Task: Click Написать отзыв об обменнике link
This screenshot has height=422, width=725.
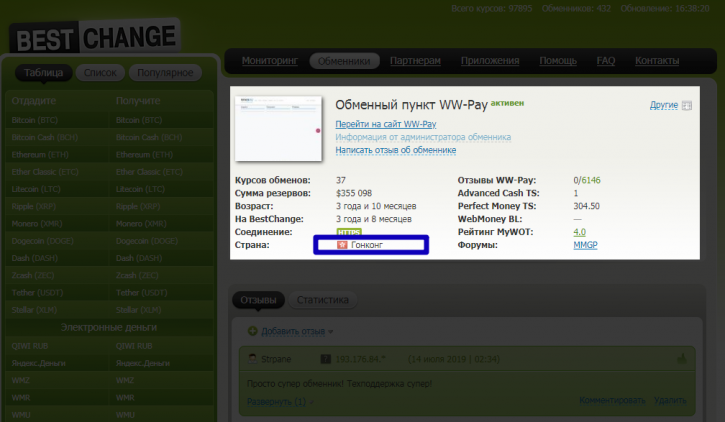Action: [x=396, y=150]
